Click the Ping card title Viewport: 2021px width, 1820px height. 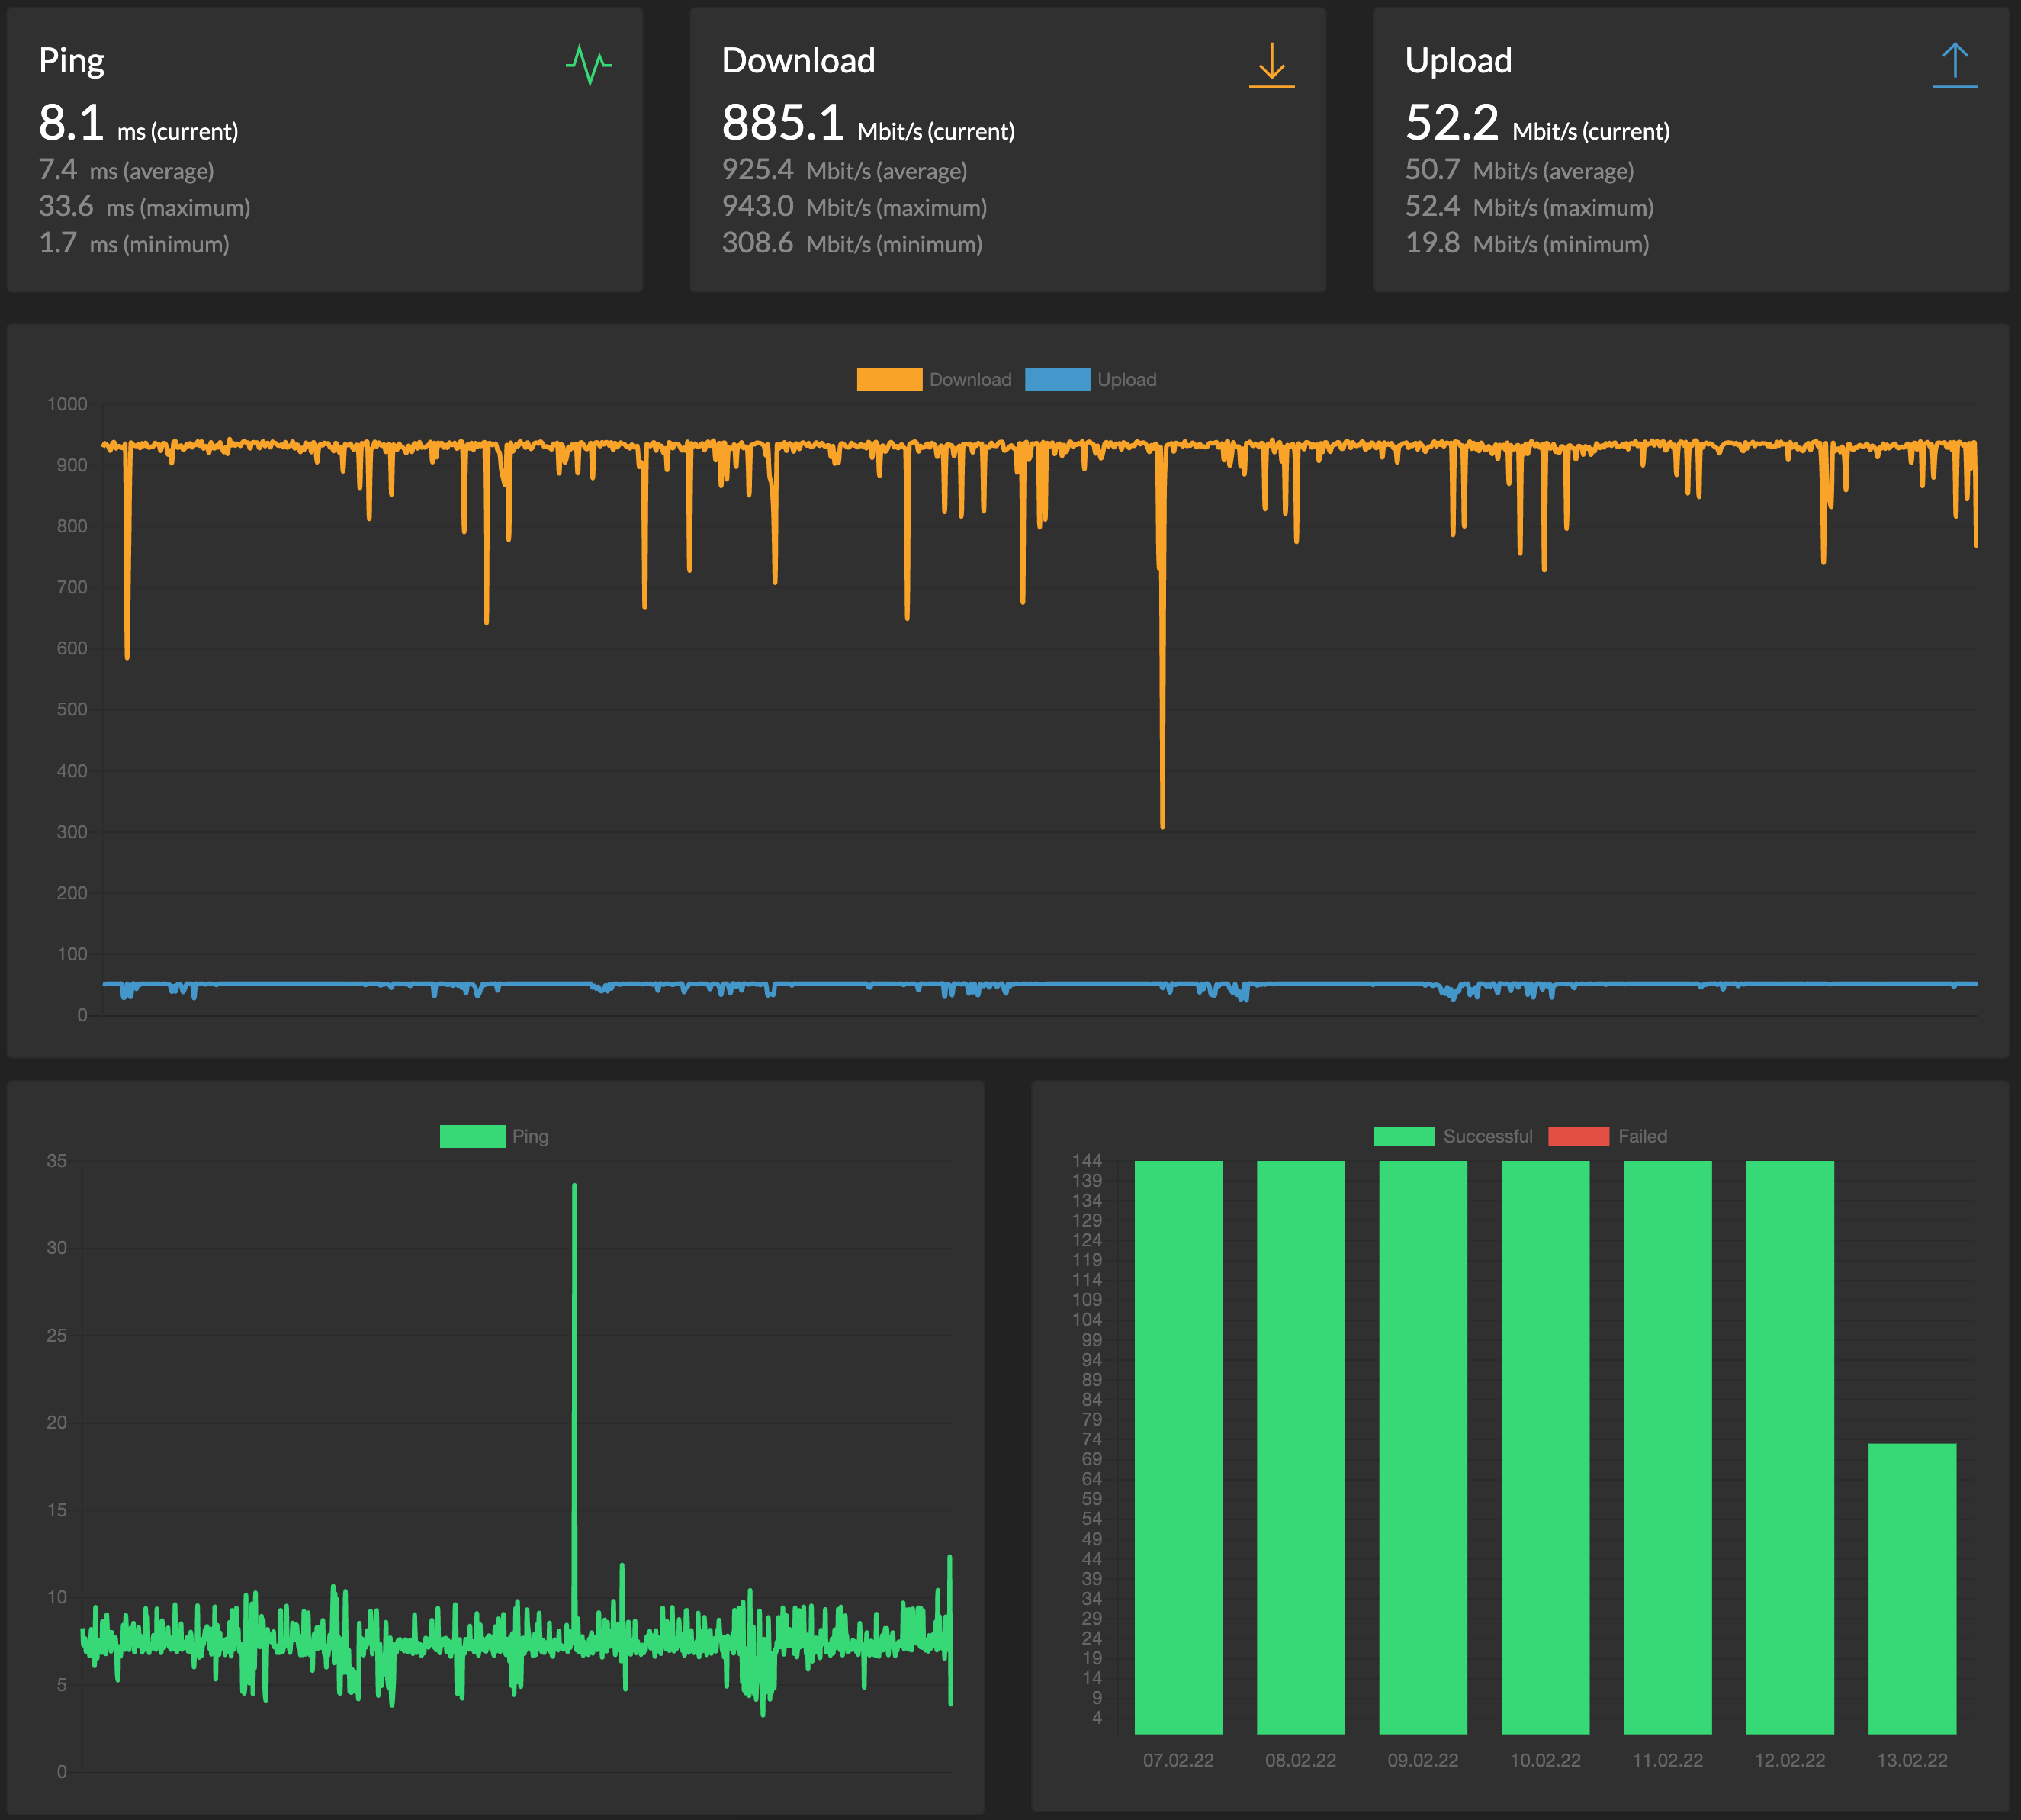pos(71,61)
